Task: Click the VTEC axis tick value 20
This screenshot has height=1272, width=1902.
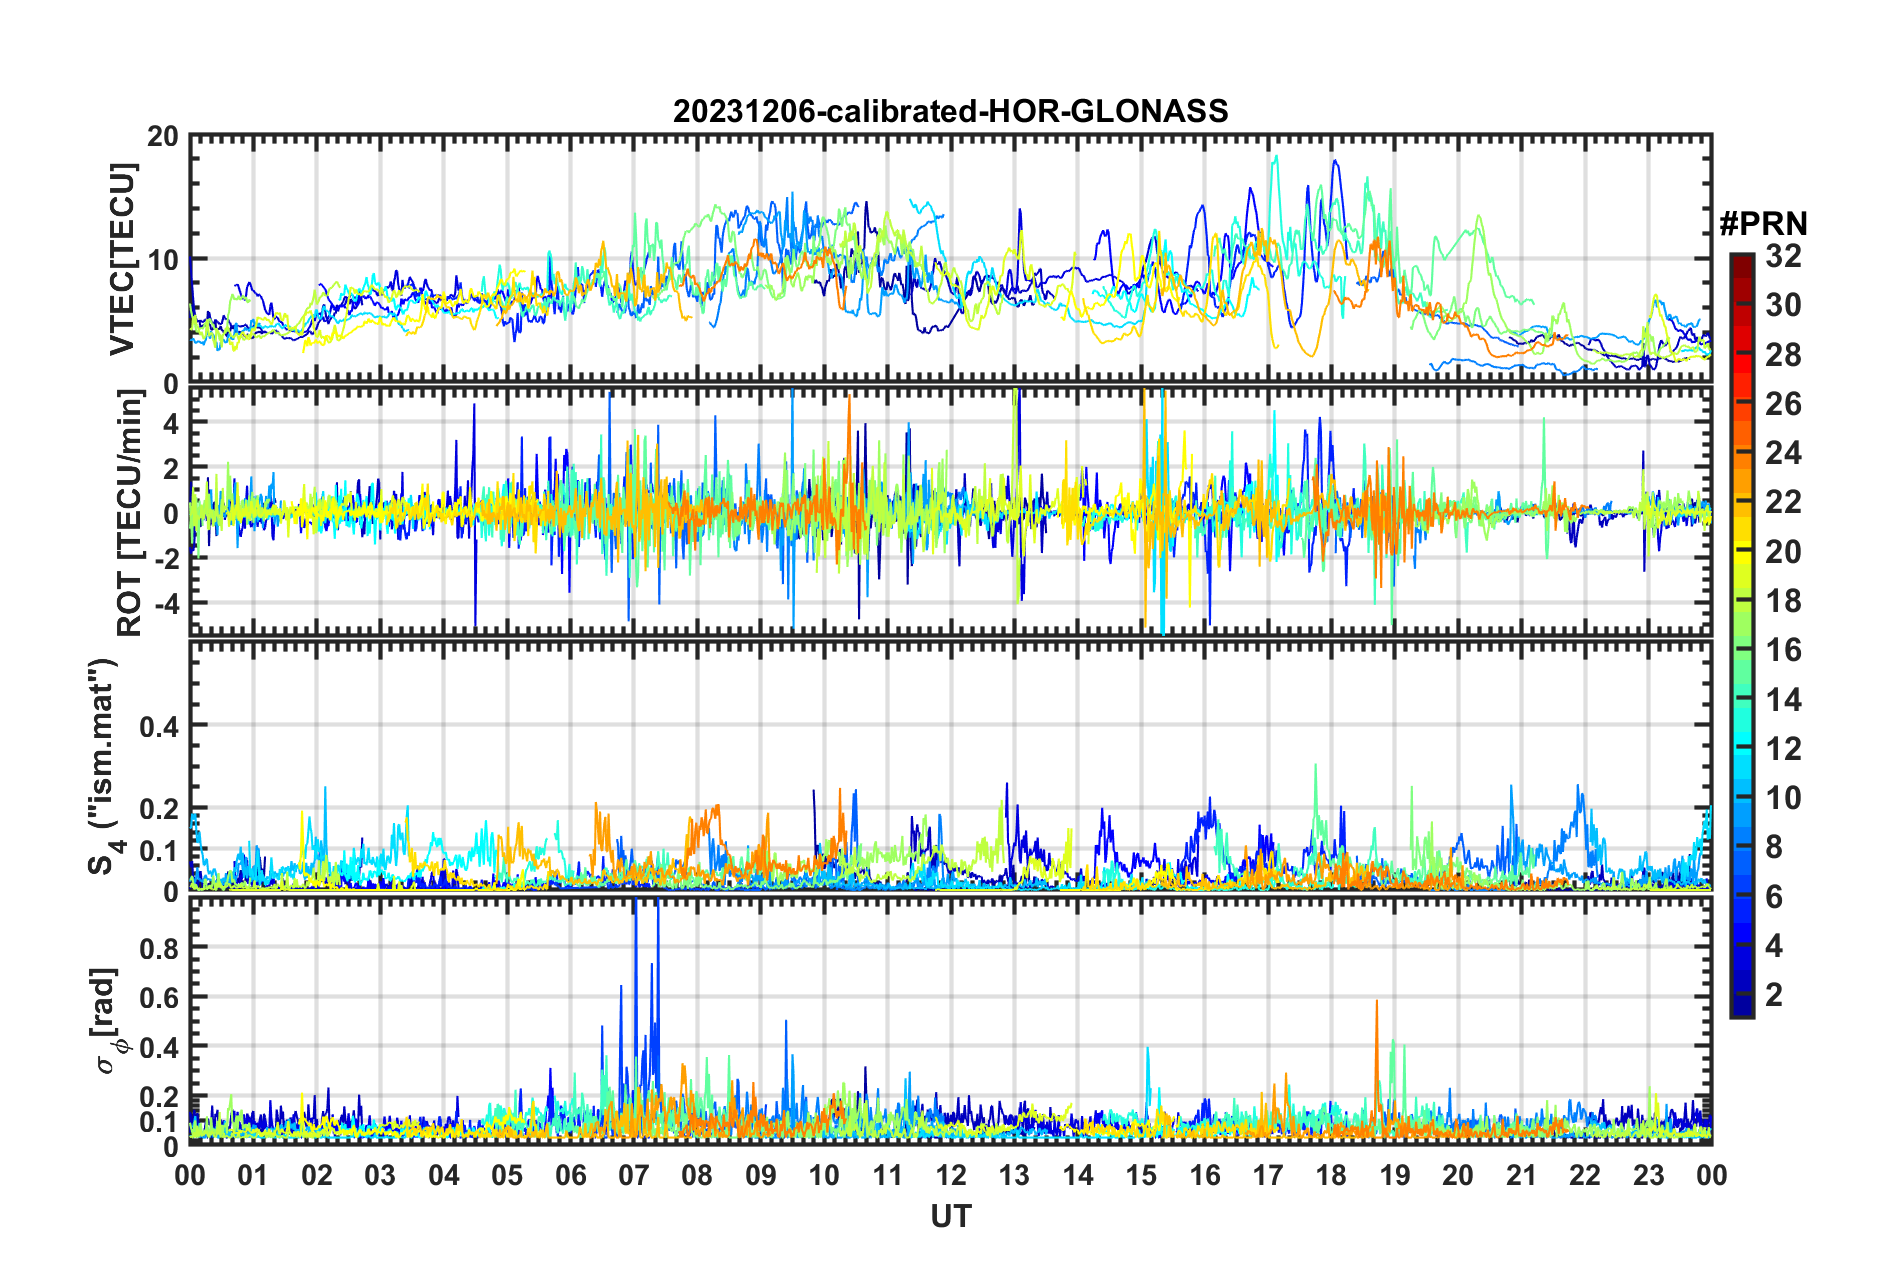Action: (x=163, y=136)
